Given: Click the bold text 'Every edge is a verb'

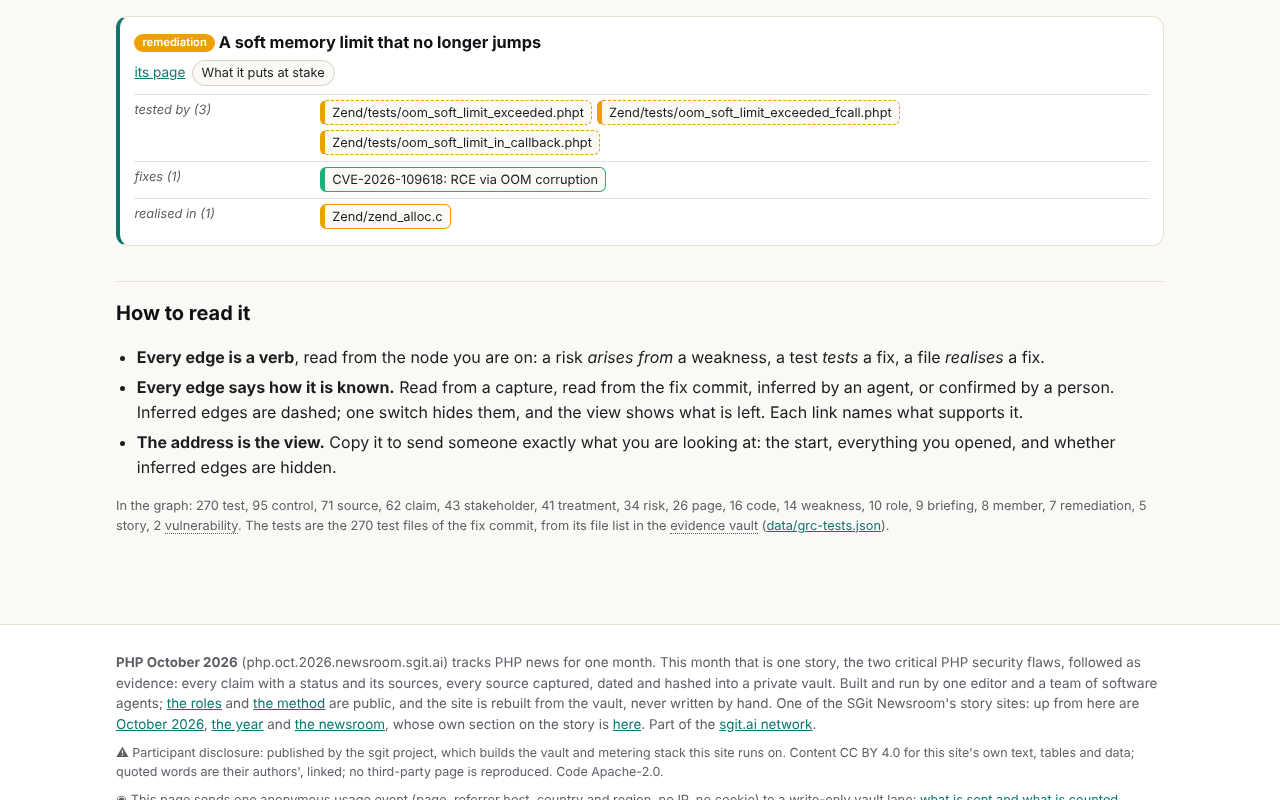Looking at the screenshot, I should (216, 358).
